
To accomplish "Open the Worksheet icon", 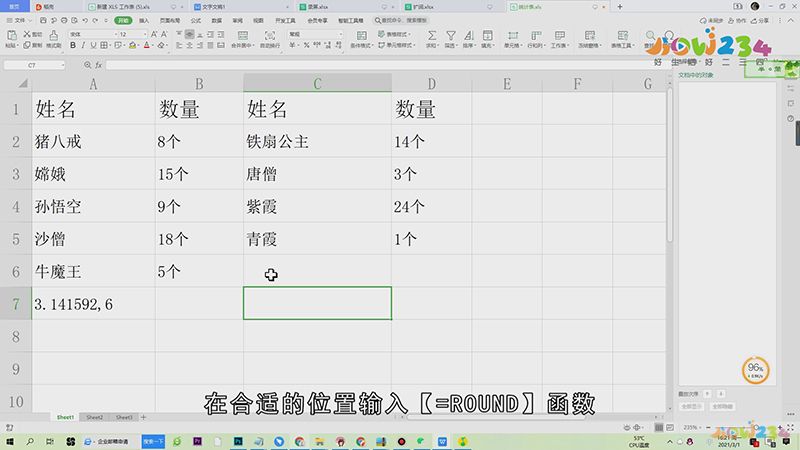I will (560, 36).
